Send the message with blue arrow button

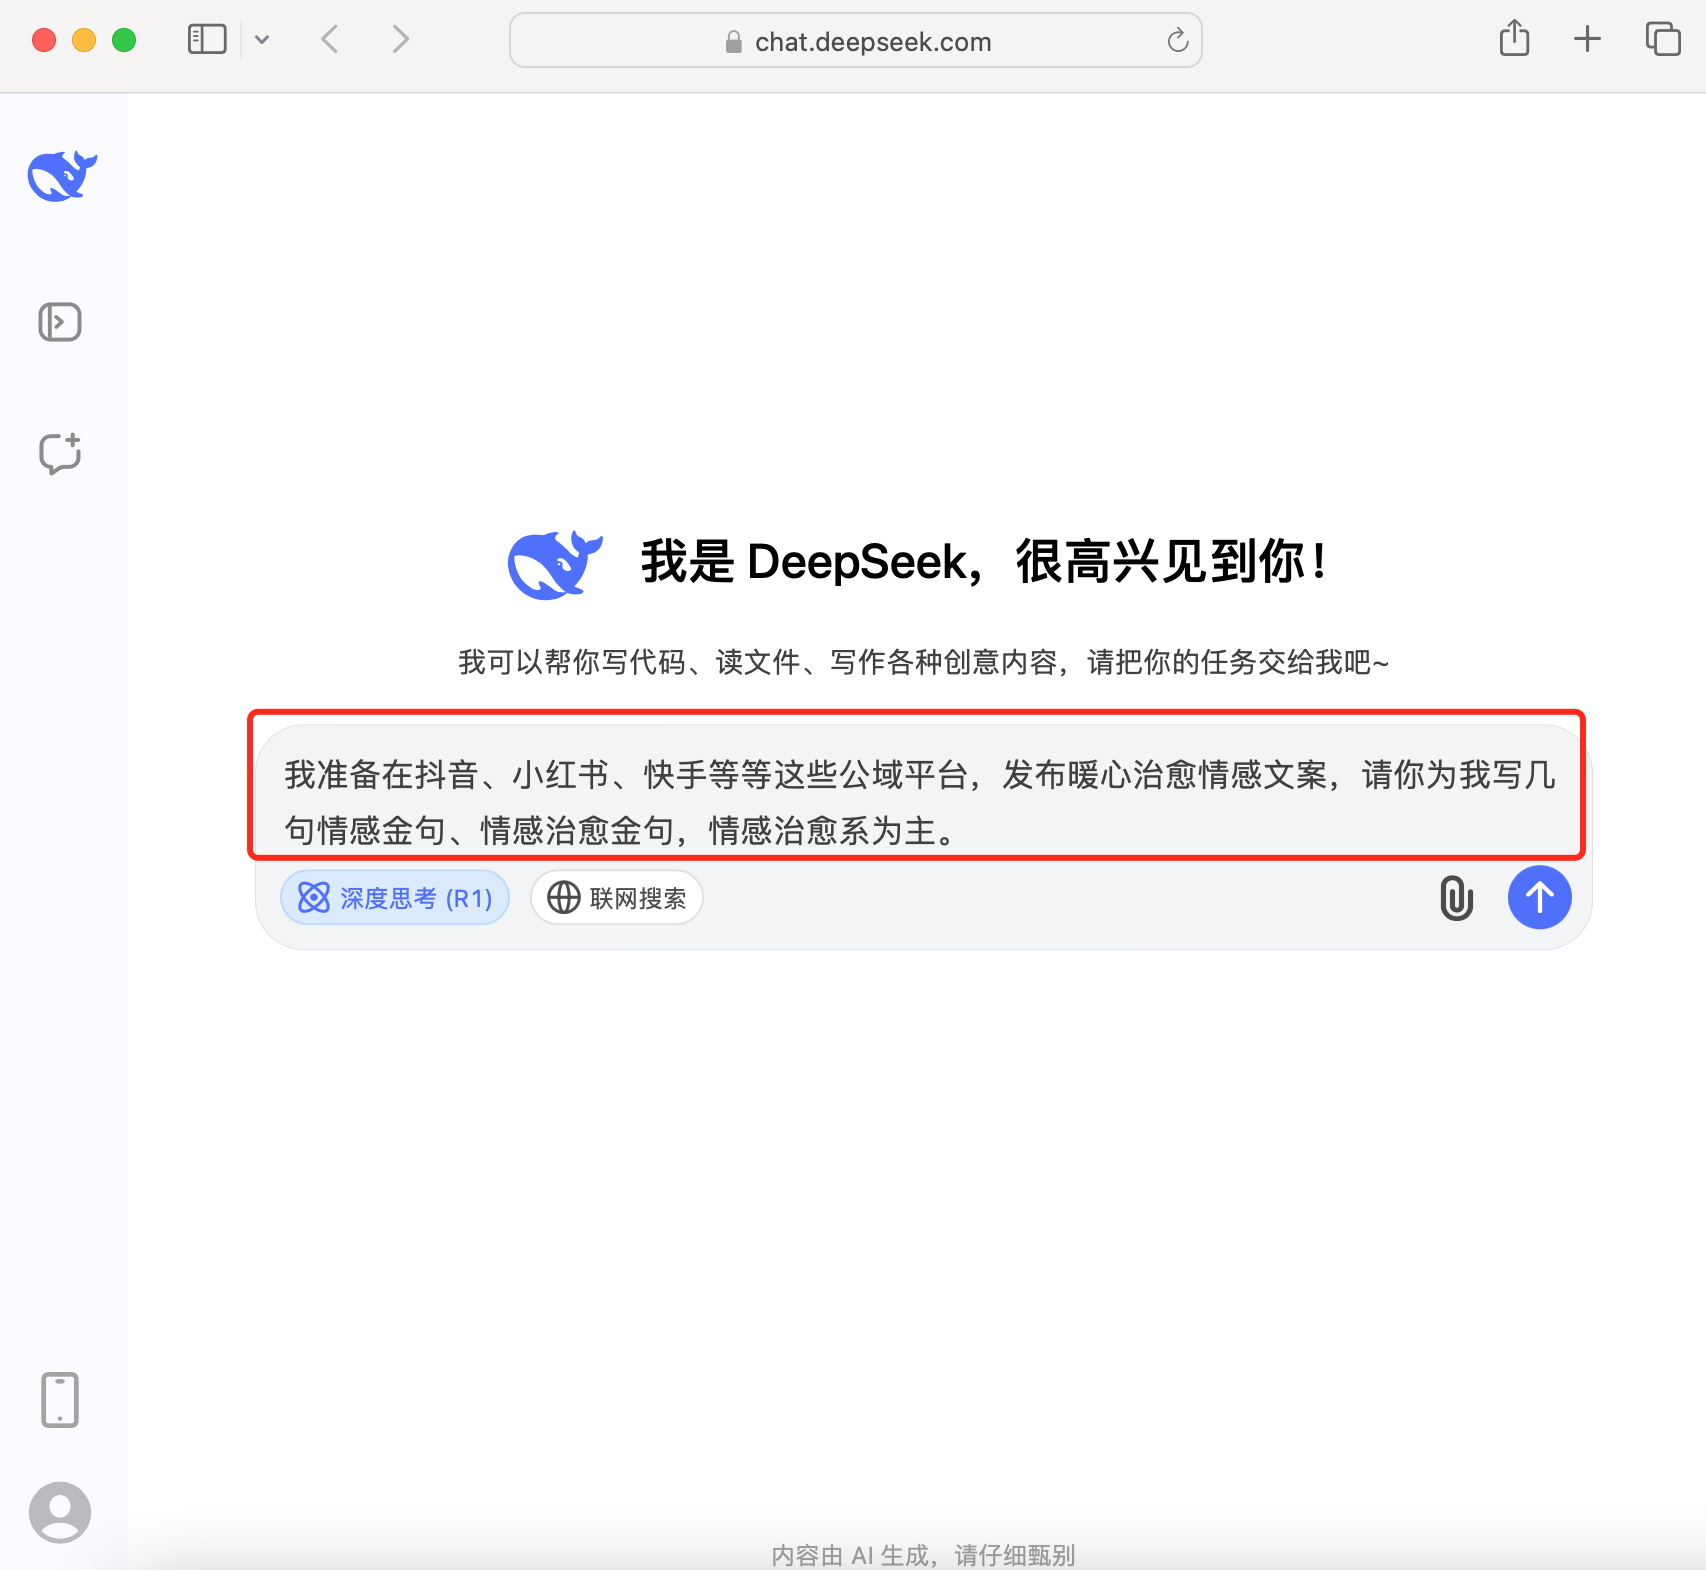1540,897
